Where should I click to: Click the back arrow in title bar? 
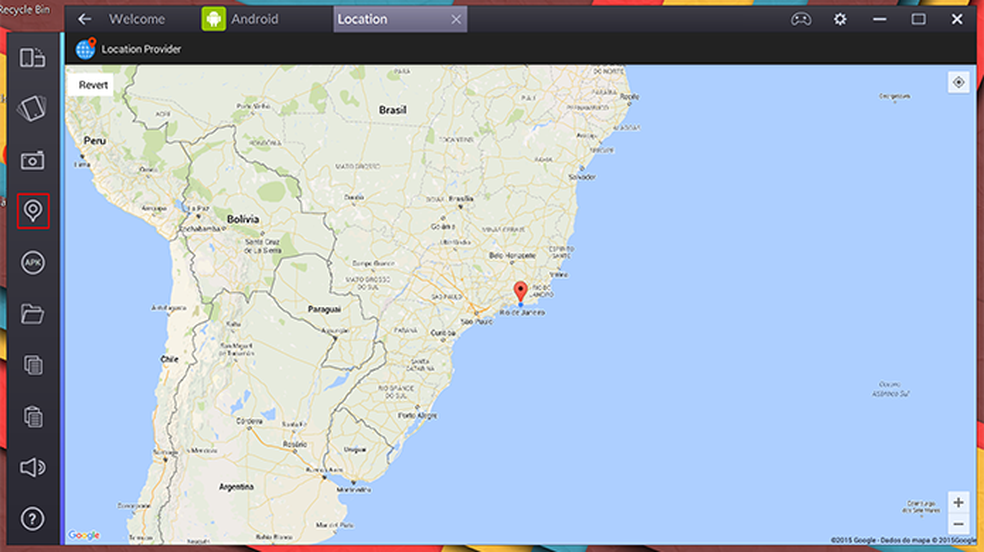[x=85, y=19]
